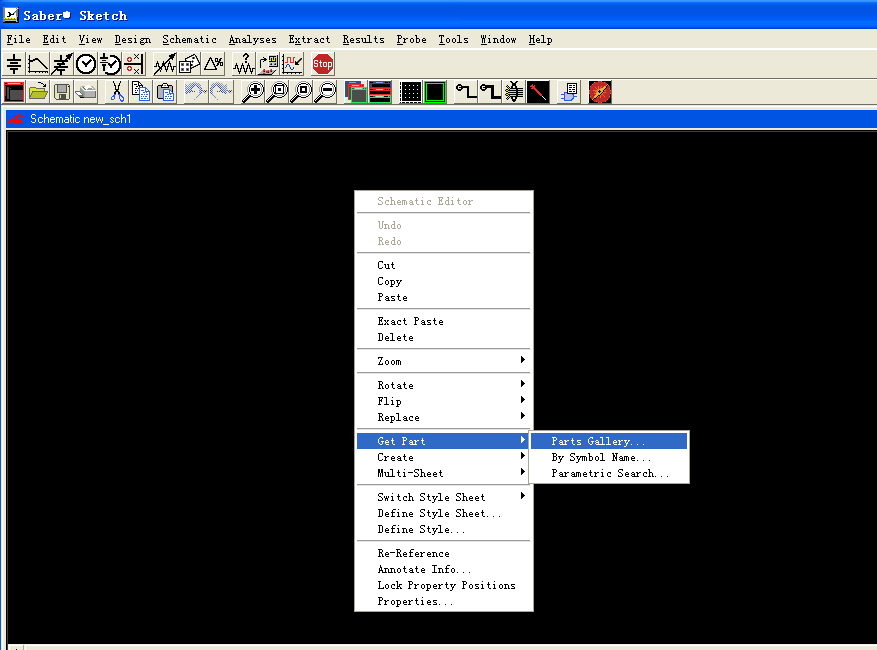Viewport: 877px width, 650px height.
Task: Click the Schematic new_sch1 title bar
Action: pos(441,119)
